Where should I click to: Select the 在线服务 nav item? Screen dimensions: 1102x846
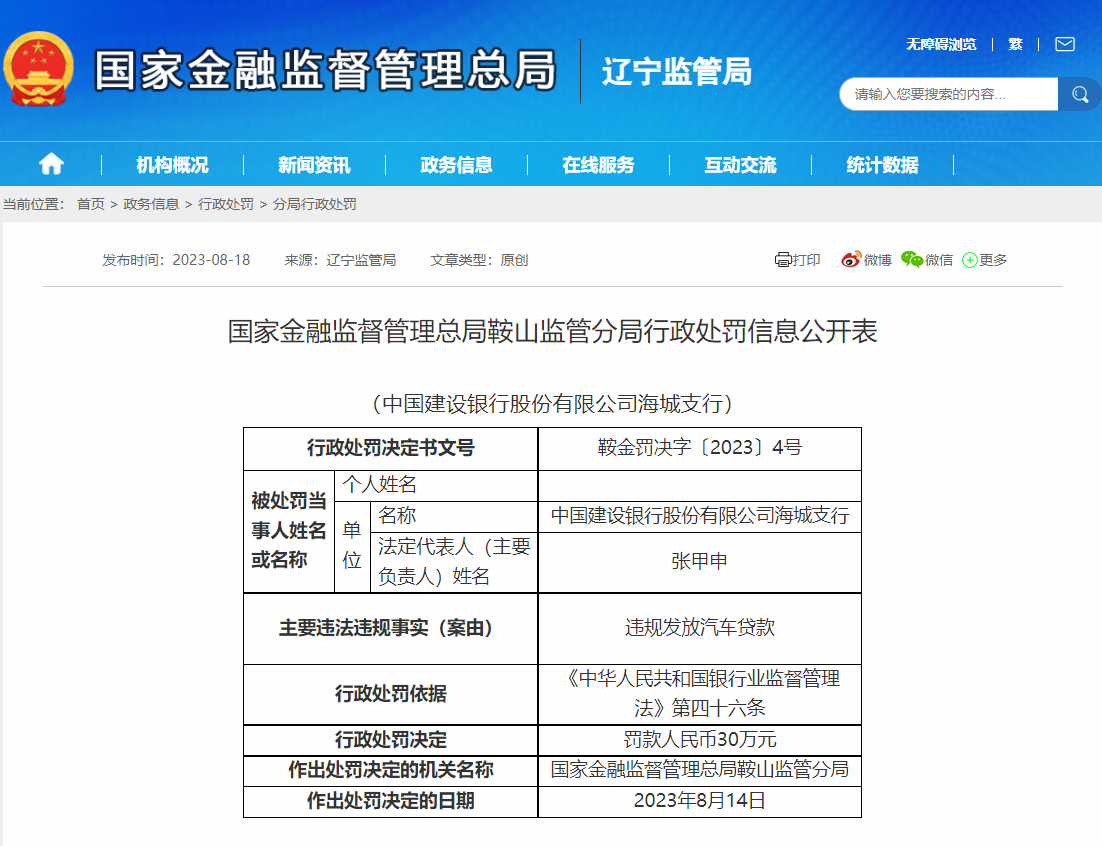point(598,165)
